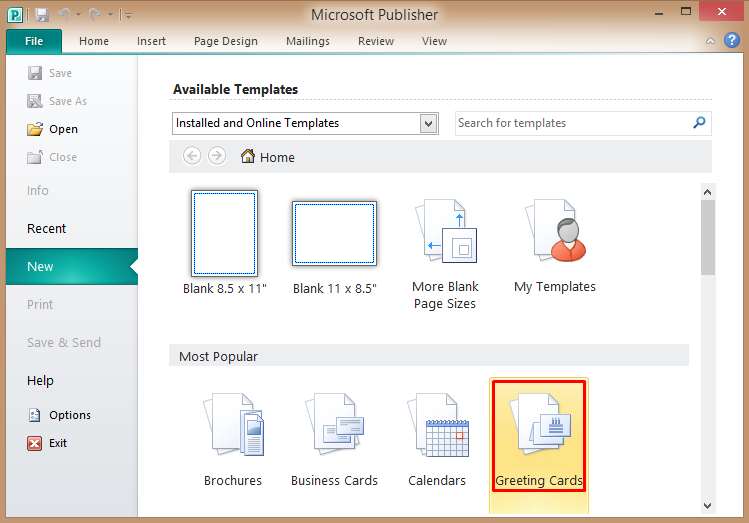Viewport: 749px width, 523px height.
Task: Open the Save & Send section
Action: [64, 342]
